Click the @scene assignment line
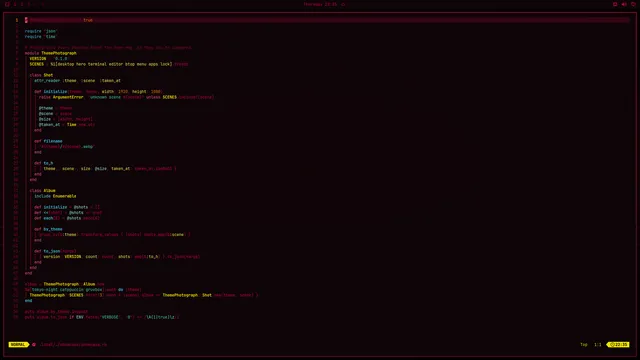 tap(56, 113)
